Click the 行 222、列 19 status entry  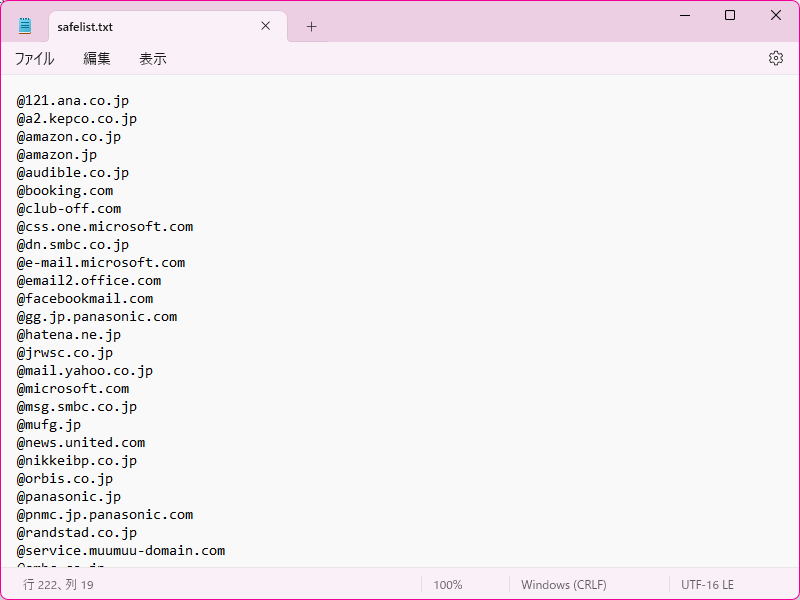point(58,585)
